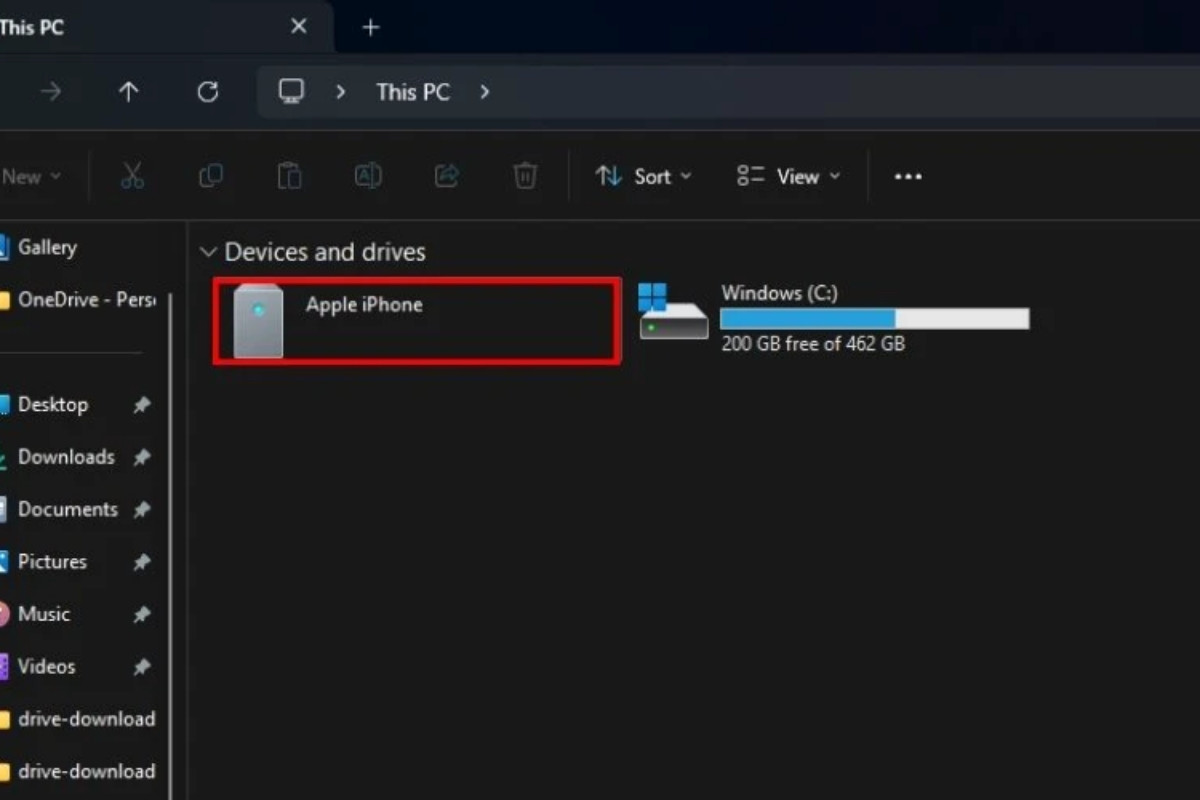Select This PC in the address path
The width and height of the screenshot is (1200, 800).
point(412,92)
